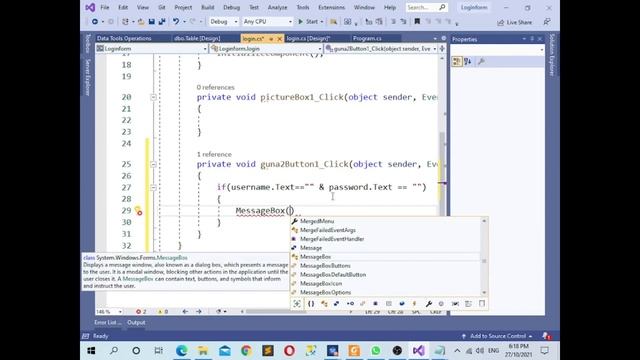This screenshot has width=640, height=360.
Task: Toggle Namespaces braces filter in IntelliSense
Action: pos(311,304)
